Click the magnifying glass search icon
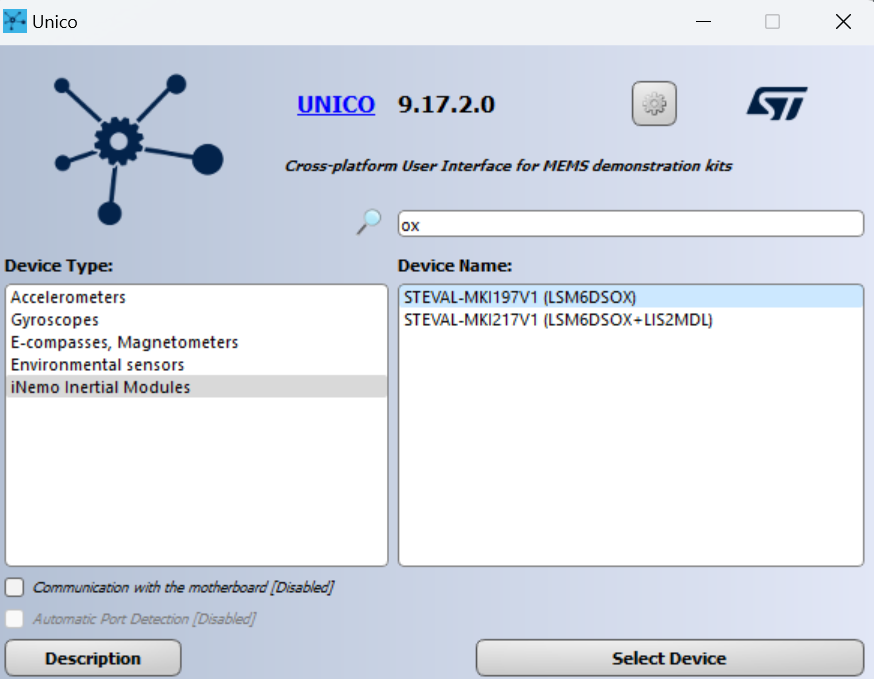Screen dimensions: 874x679 pos(370,222)
